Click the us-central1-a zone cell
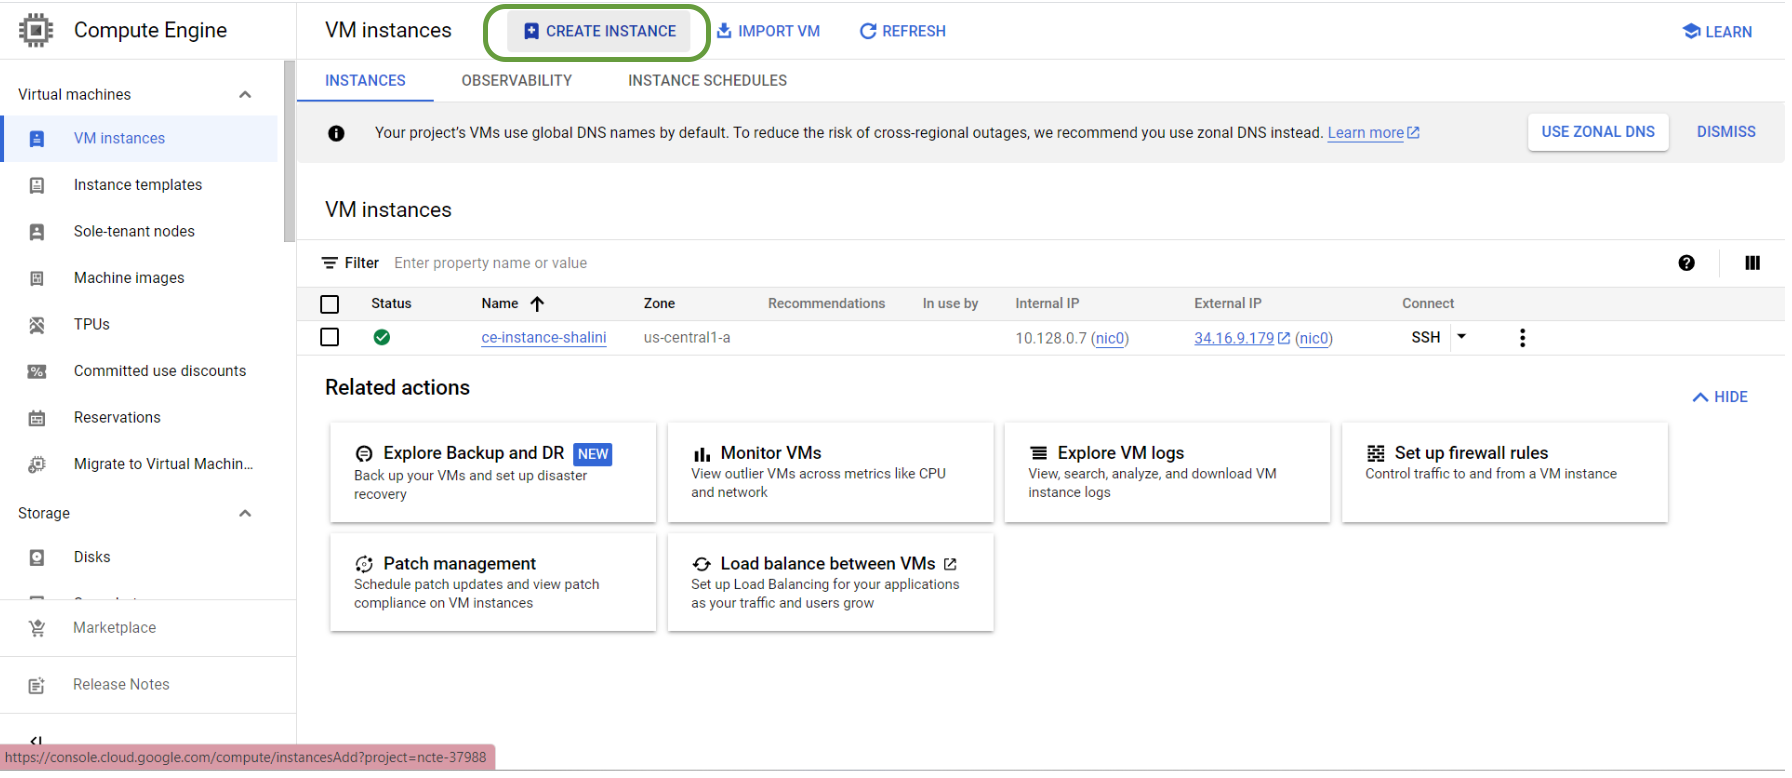Screen dimensions: 1792x778 tap(687, 338)
